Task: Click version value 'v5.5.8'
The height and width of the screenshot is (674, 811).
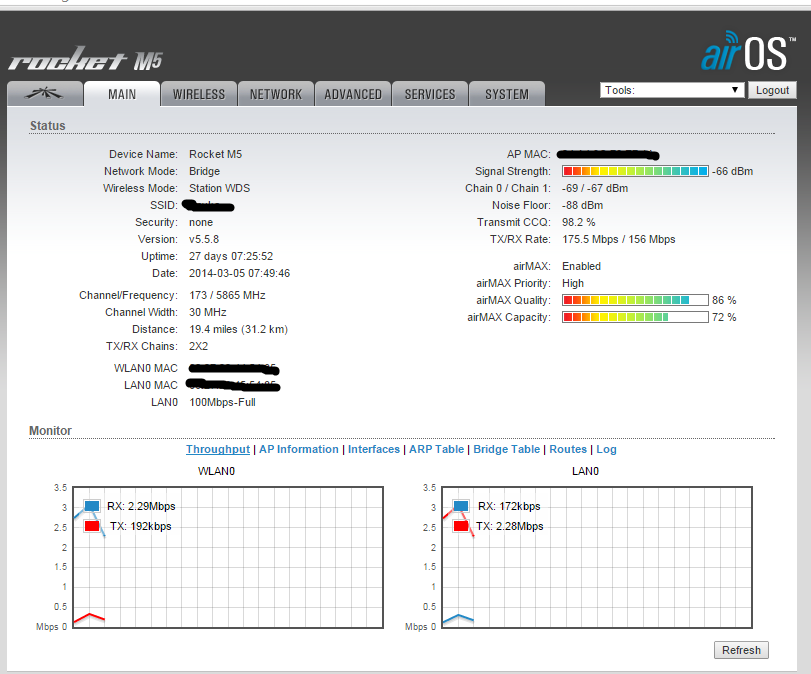Action: coord(204,239)
